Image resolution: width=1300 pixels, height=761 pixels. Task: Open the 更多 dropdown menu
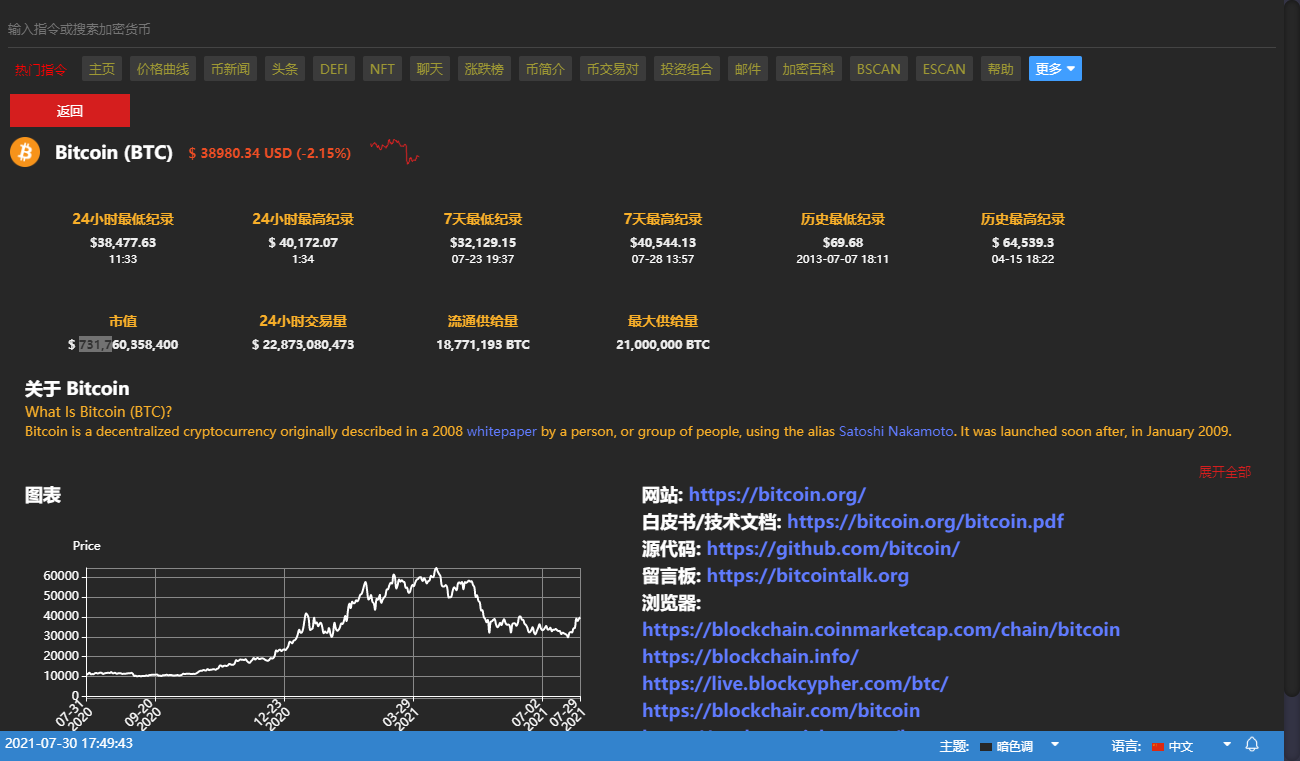(1055, 69)
